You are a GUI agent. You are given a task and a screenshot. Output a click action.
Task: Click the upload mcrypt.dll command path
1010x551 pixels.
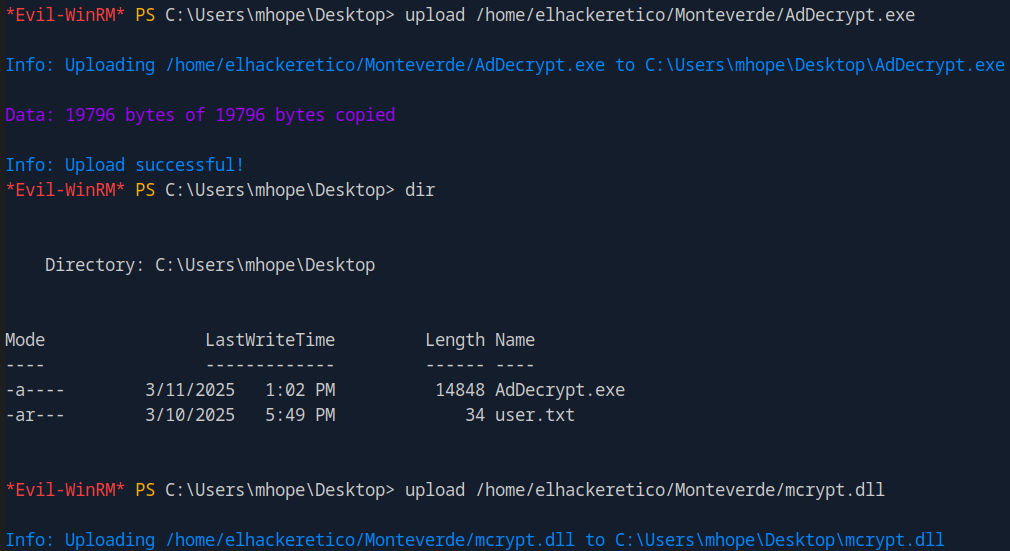coord(680,490)
